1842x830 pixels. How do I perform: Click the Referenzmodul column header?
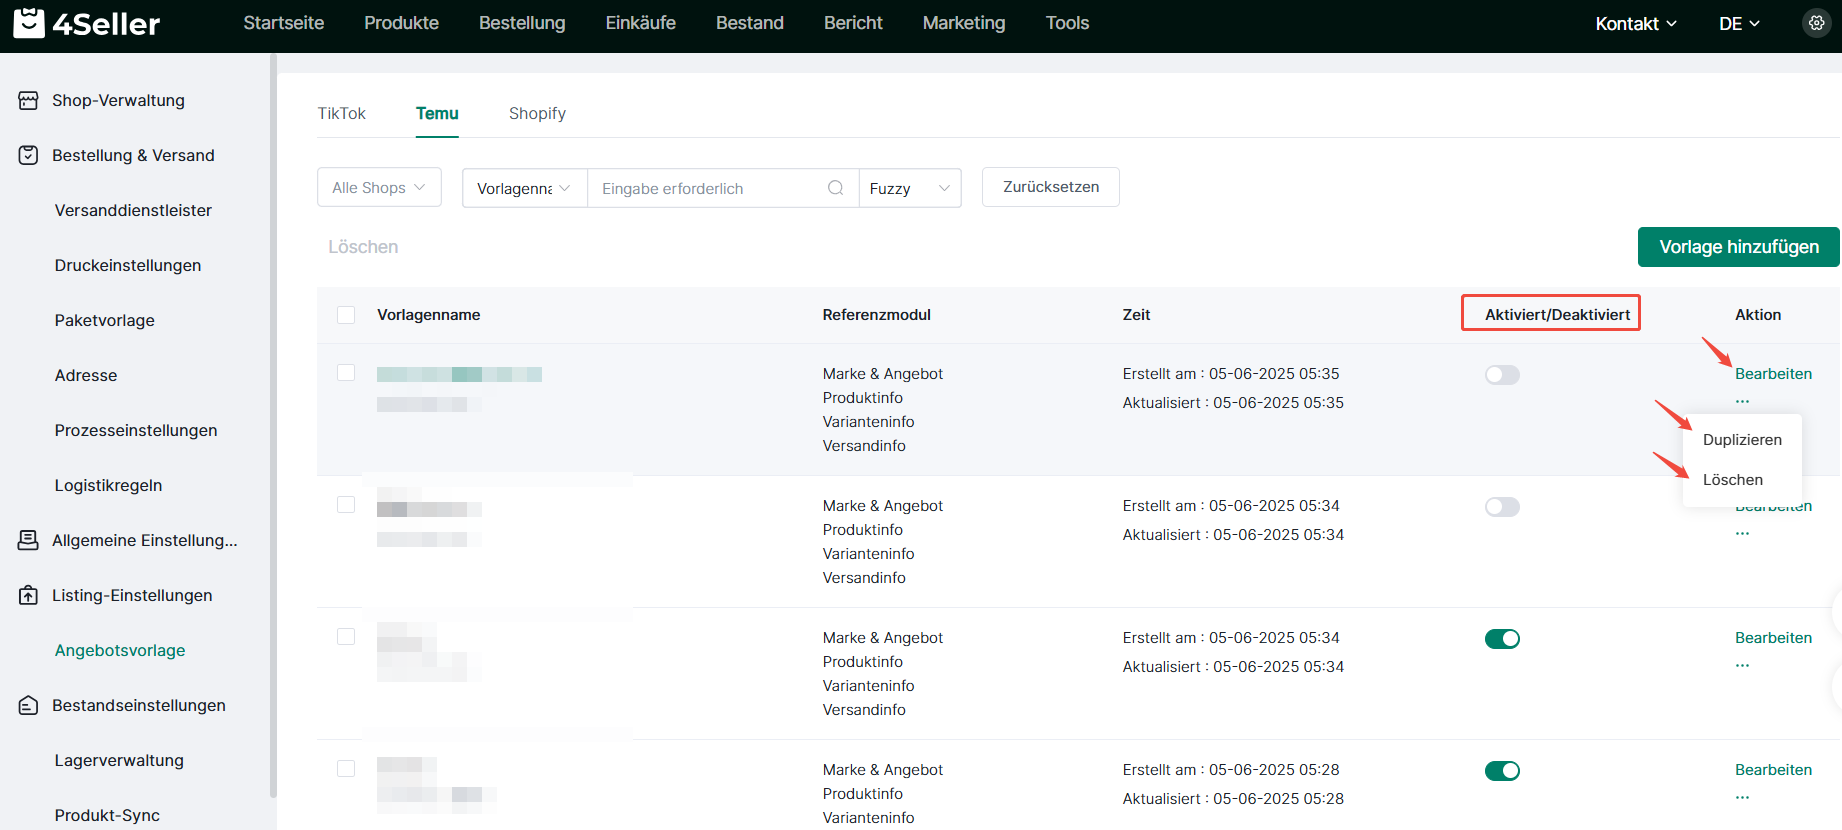(876, 315)
